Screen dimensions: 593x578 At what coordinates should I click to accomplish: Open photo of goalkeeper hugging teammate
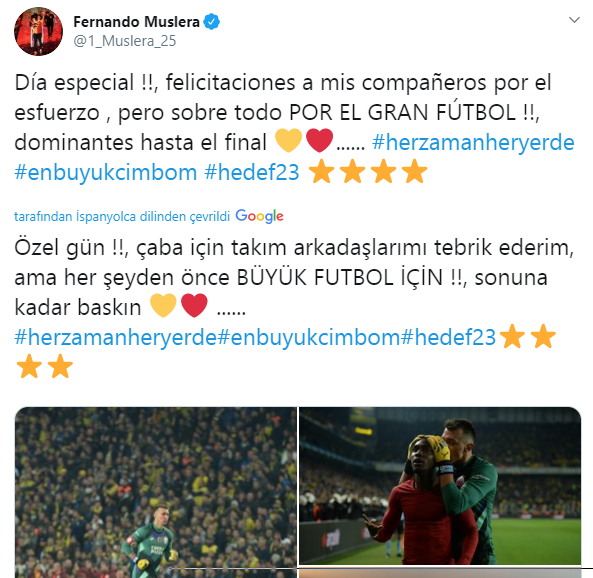(x=440, y=486)
